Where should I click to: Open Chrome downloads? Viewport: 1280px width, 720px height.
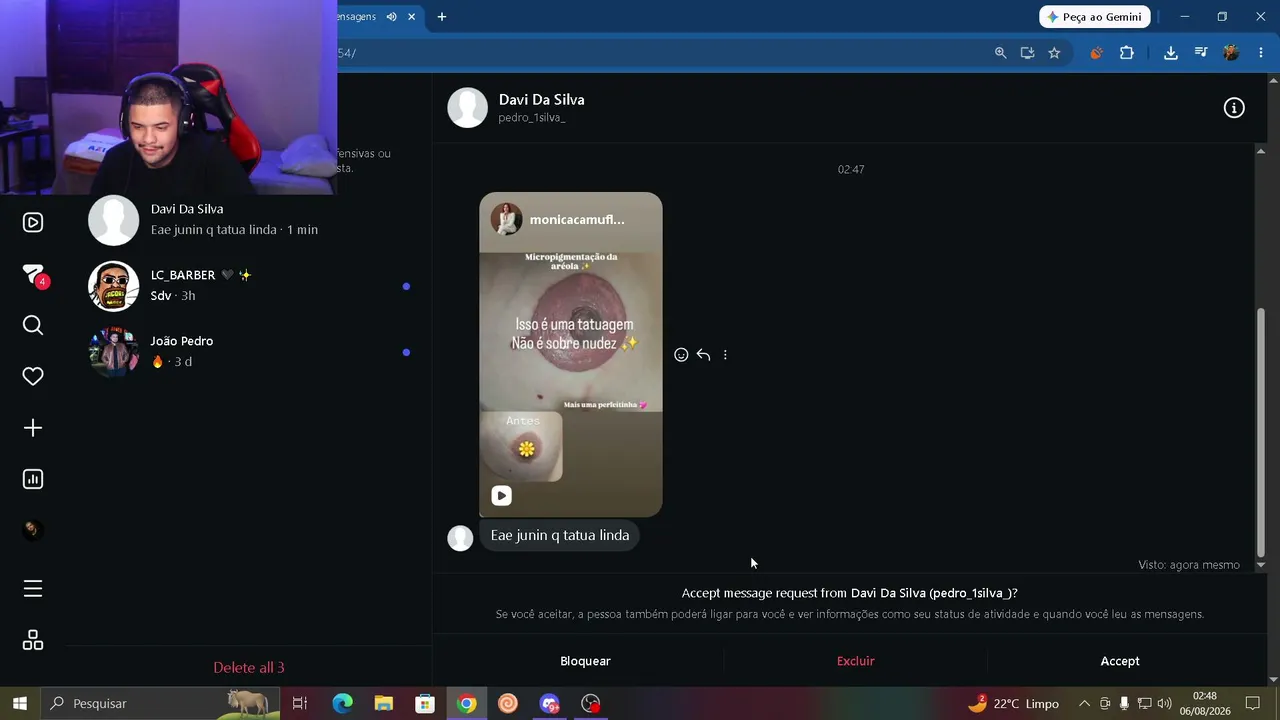(x=1171, y=53)
